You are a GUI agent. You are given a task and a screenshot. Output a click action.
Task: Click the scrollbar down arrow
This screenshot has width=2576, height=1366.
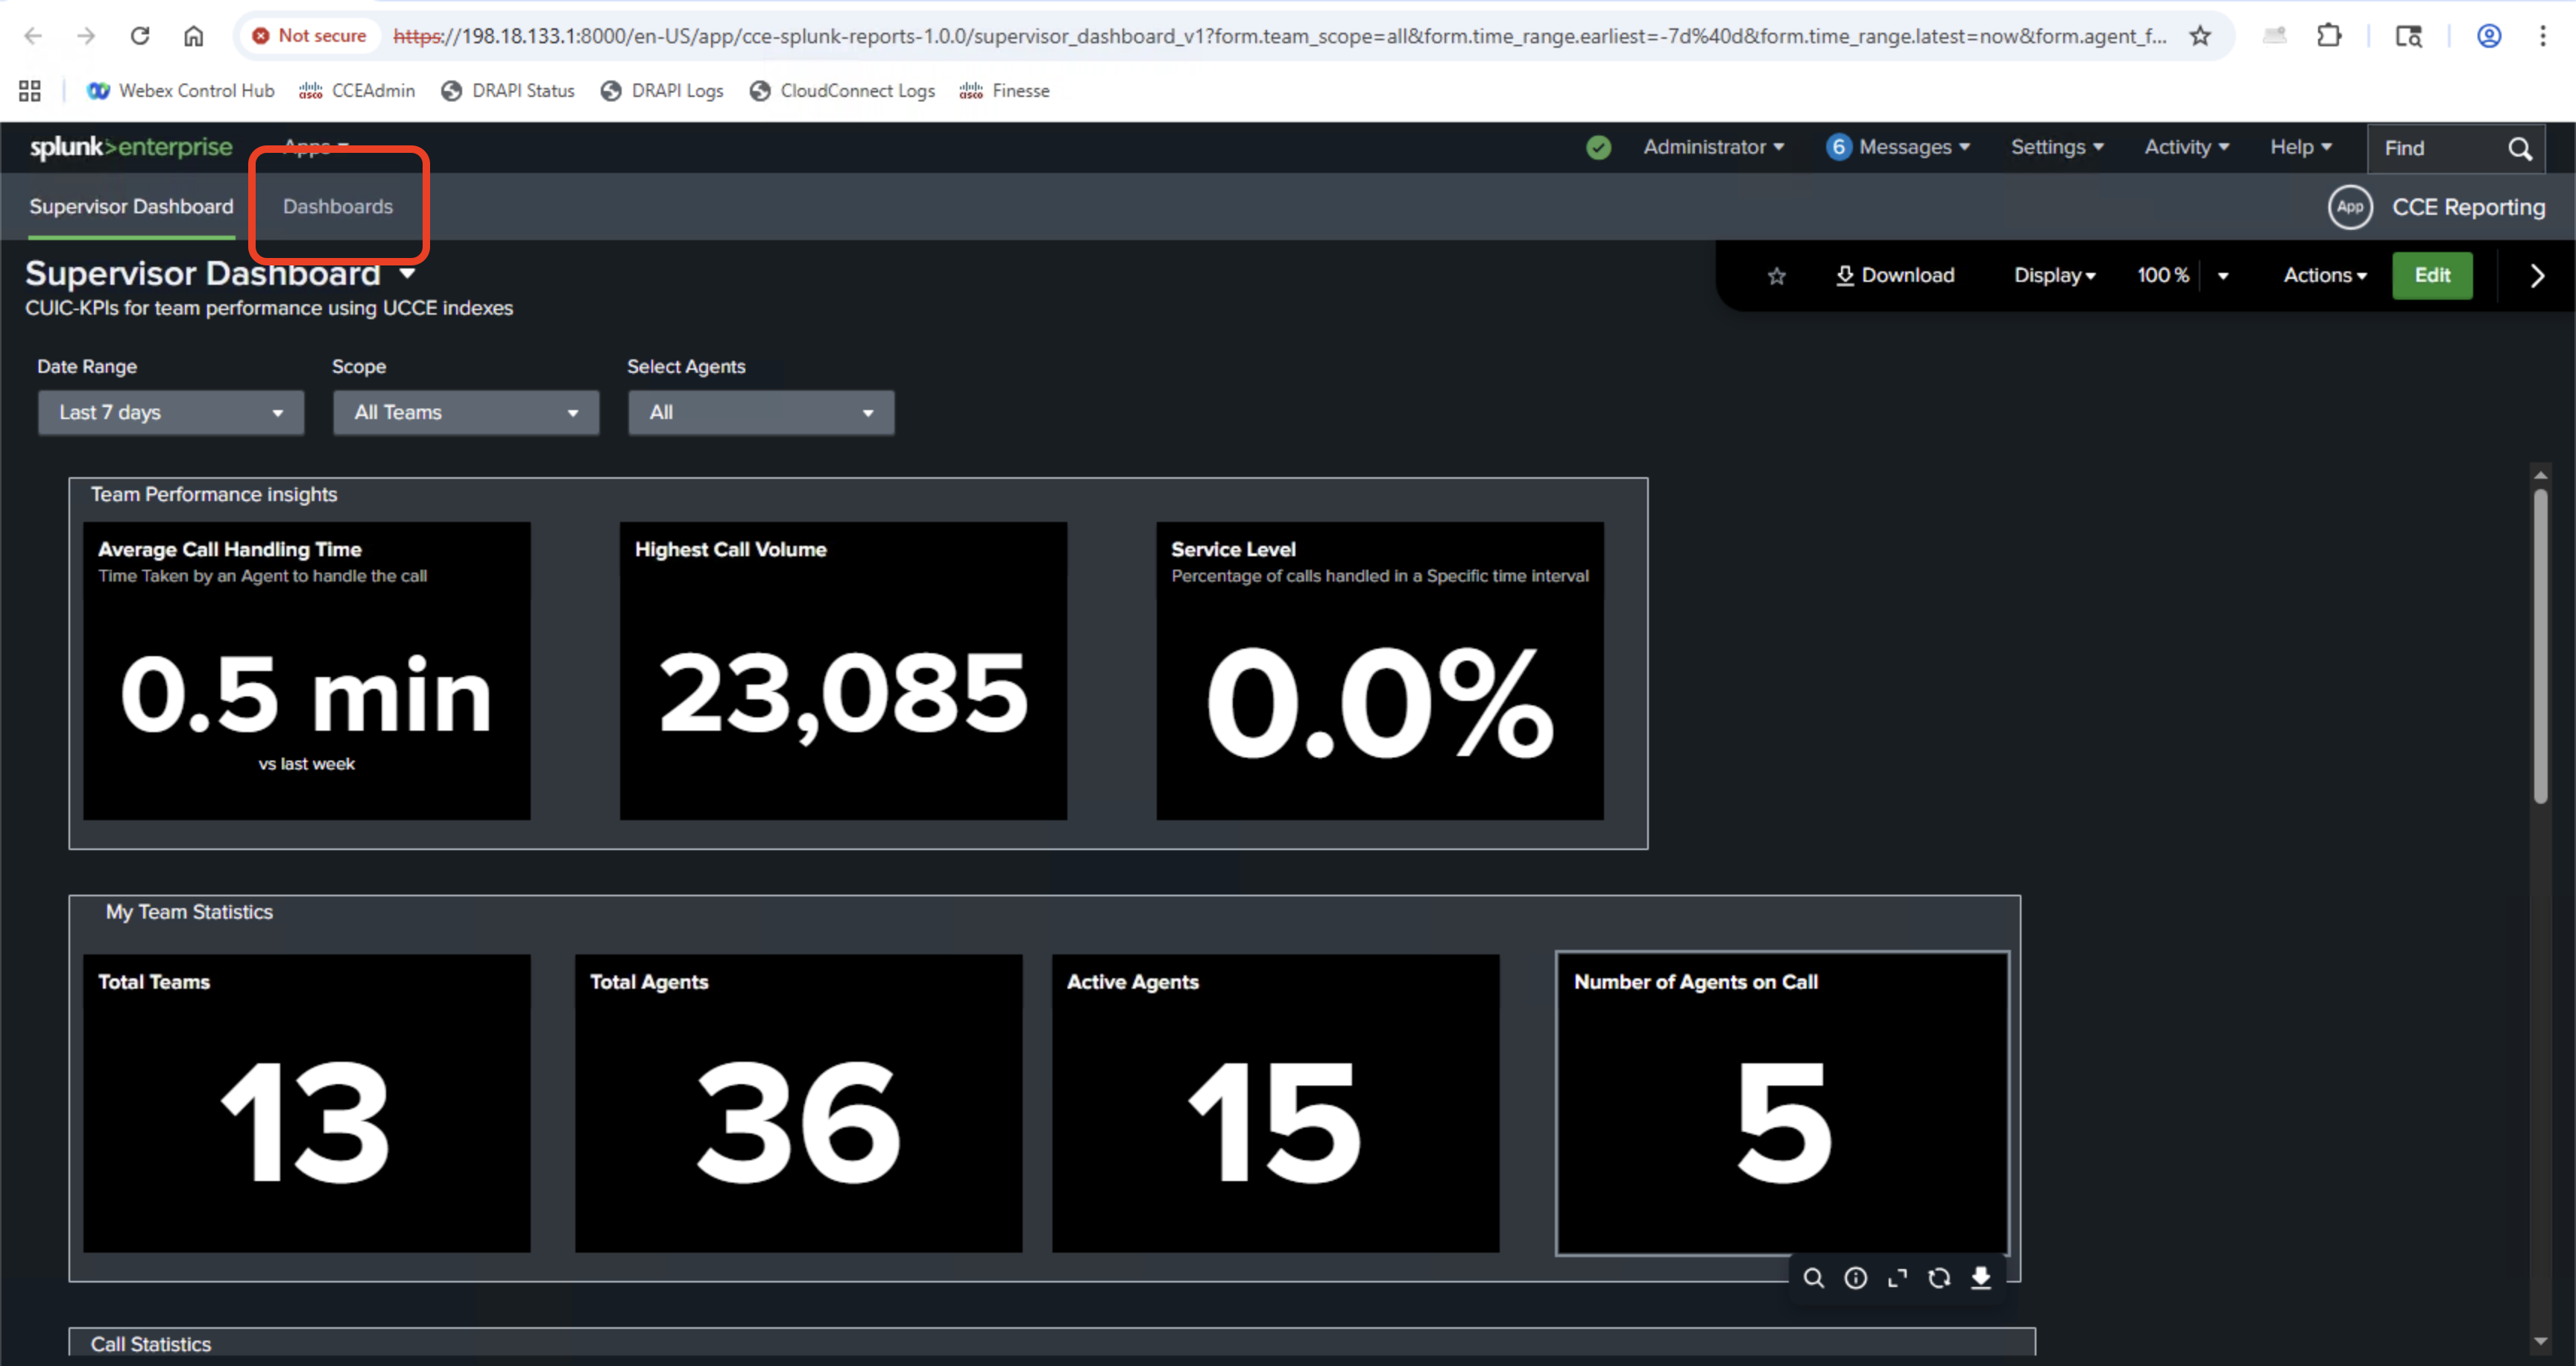point(2540,1342)
